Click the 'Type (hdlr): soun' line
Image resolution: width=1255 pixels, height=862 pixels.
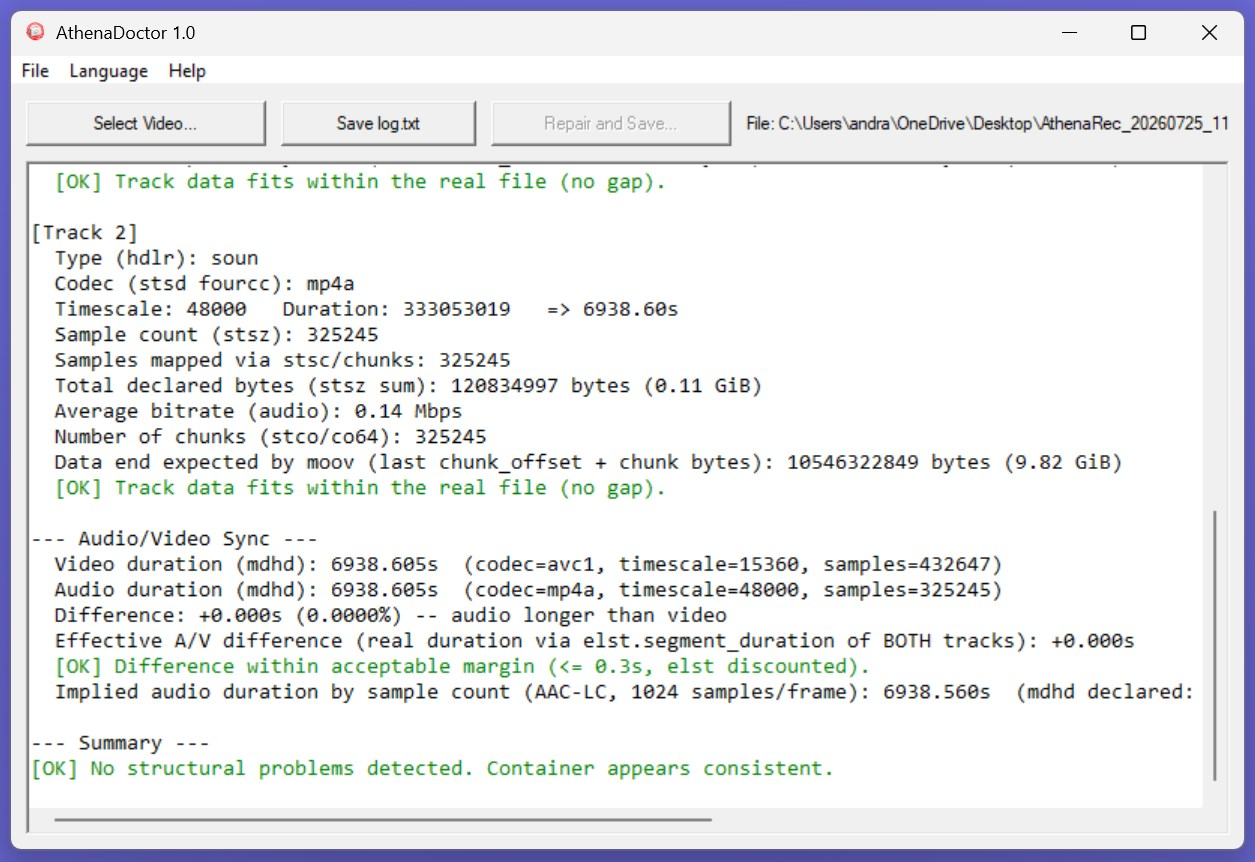(x=156, y=258)
